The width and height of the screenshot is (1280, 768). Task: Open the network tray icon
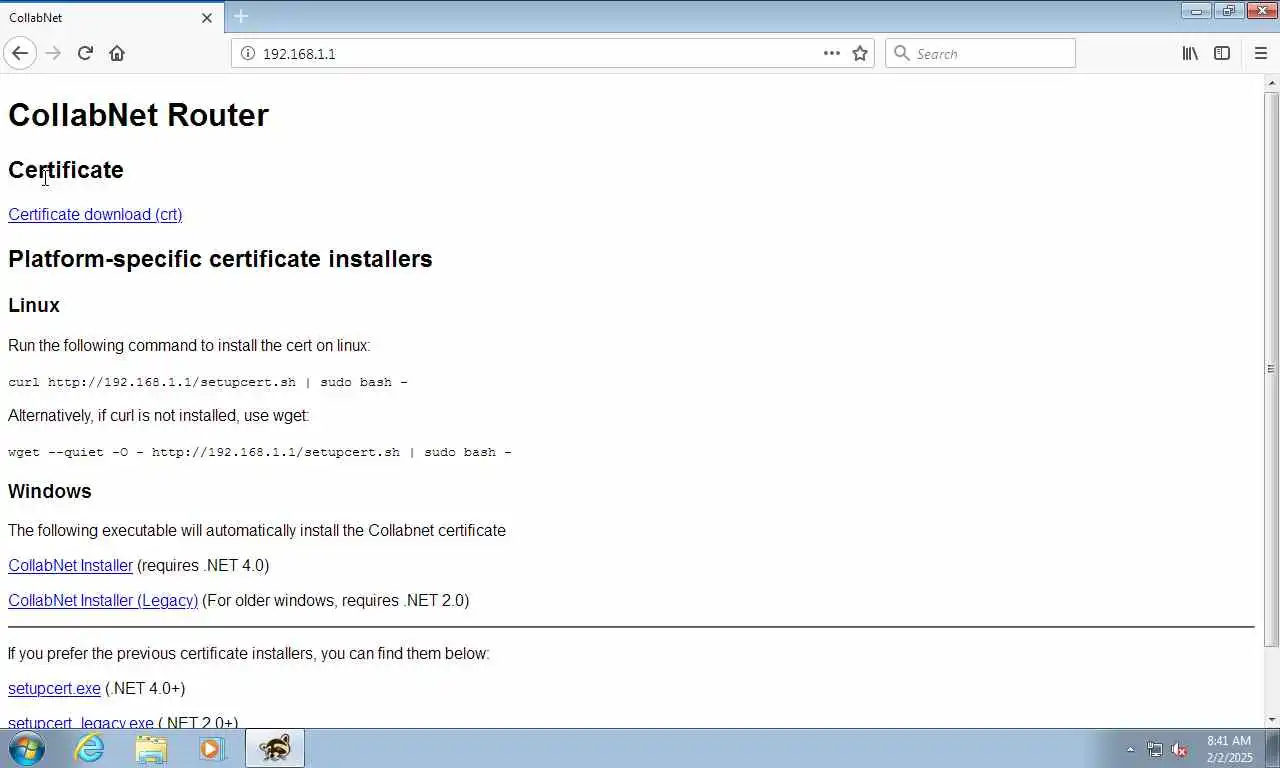click(1155, 749)
